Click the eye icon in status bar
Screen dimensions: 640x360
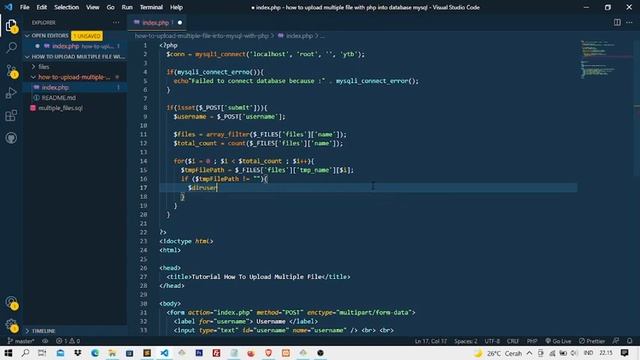click(x=45, y=341)
